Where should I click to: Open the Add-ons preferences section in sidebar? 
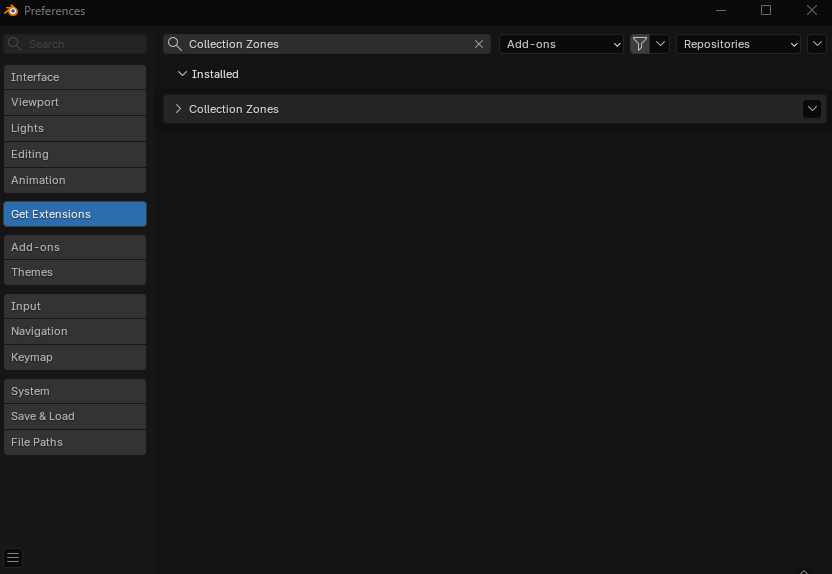75,247
